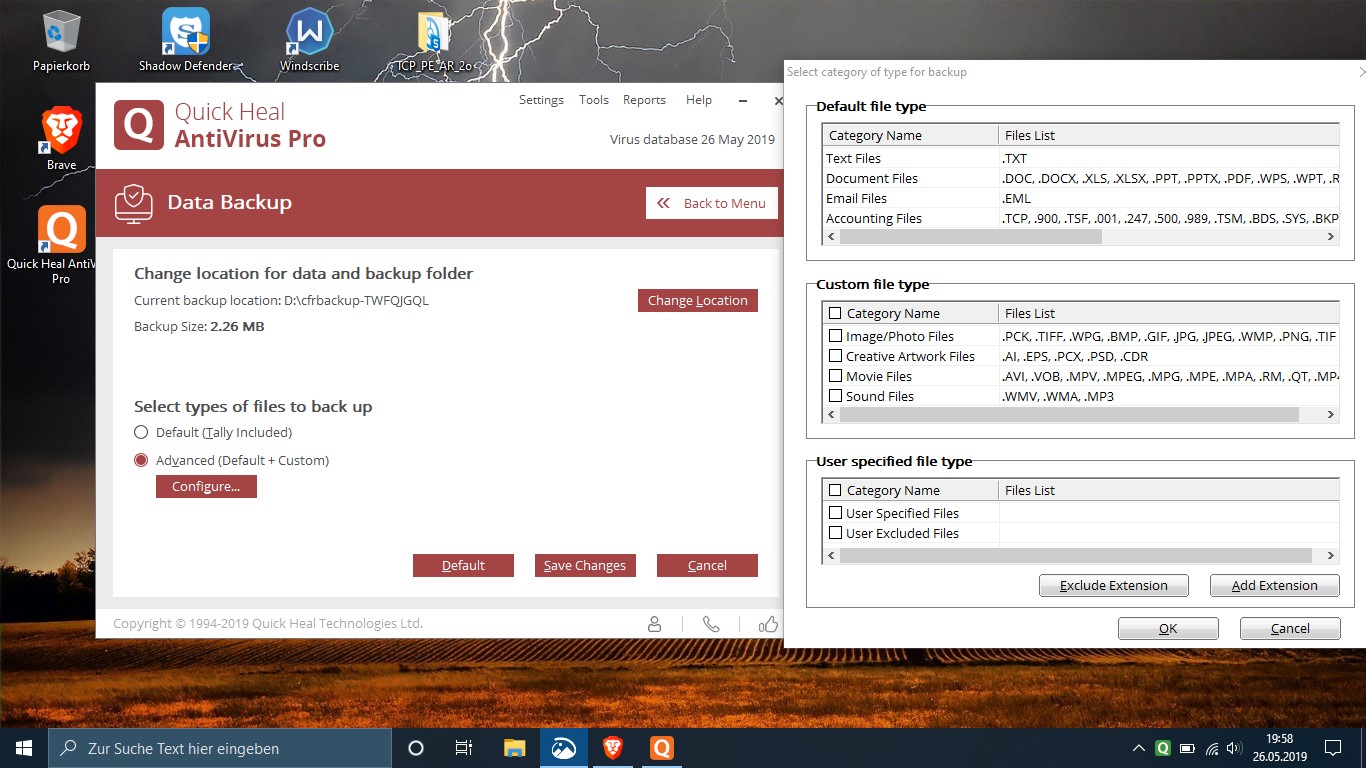Viewport: 1366px width, 768px height.
Task: Open the Configure... button for advanced backup
Action: click(206, 486)
